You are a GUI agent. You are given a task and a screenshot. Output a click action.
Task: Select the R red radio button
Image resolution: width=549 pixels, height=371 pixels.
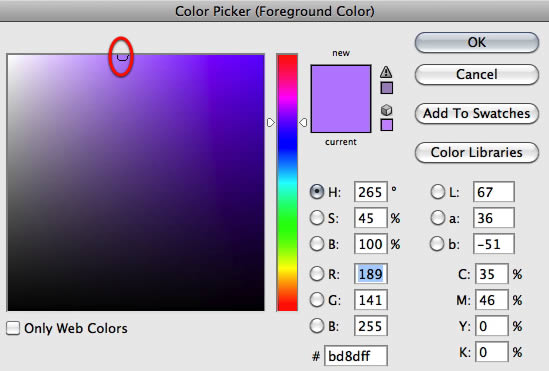317,274
